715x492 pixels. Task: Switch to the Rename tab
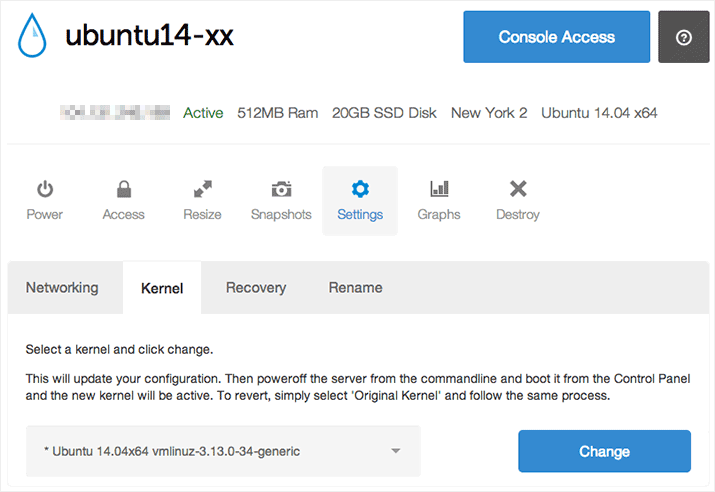pos(355,288)
